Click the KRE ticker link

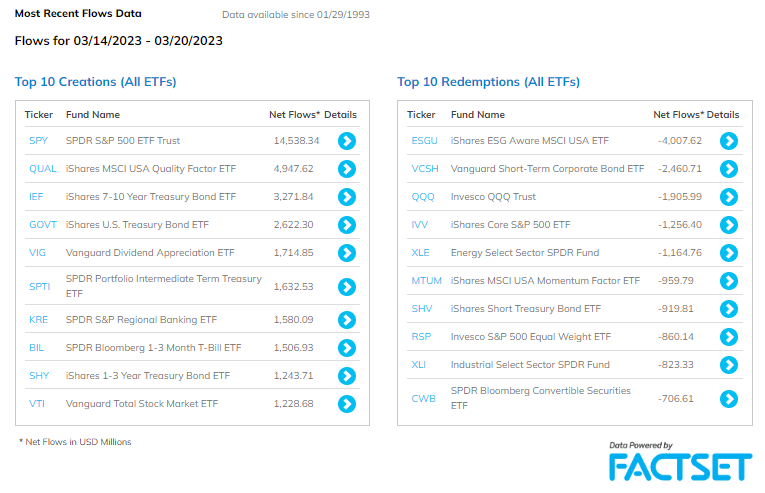pyautogui.click(x=38, y=320)
